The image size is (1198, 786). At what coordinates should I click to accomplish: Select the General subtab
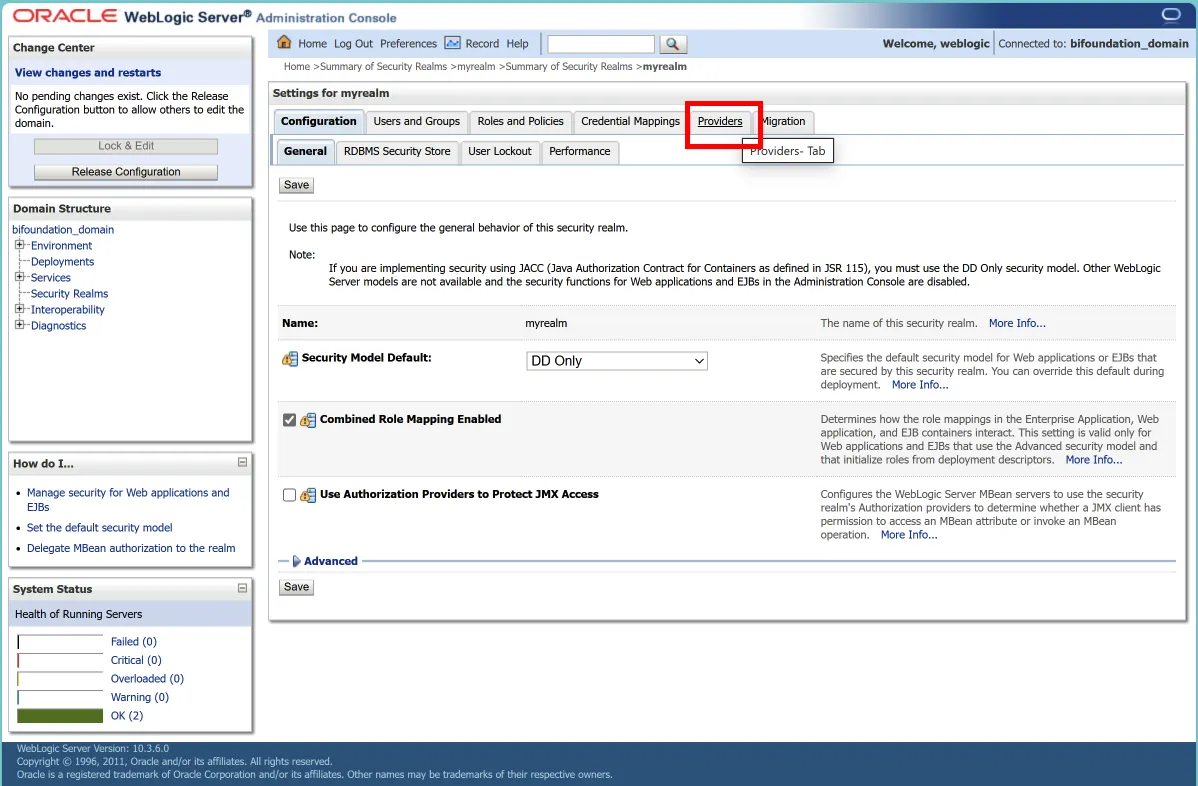[x=305, y=151]
